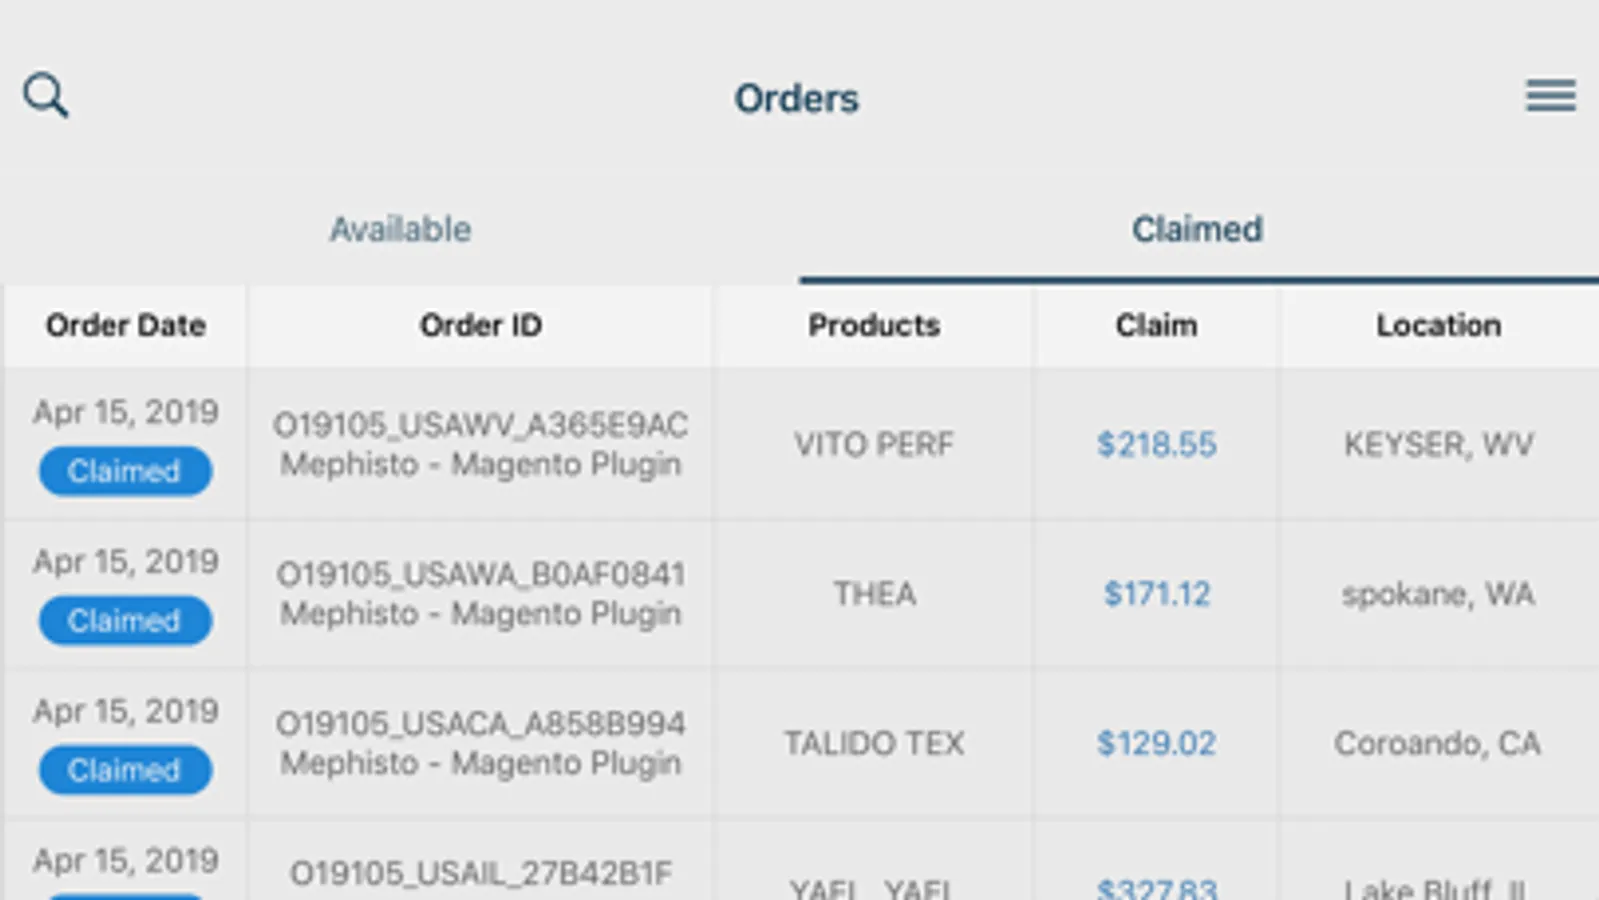
Task: Sort by Order Date column header
Action: coord(126,326)
